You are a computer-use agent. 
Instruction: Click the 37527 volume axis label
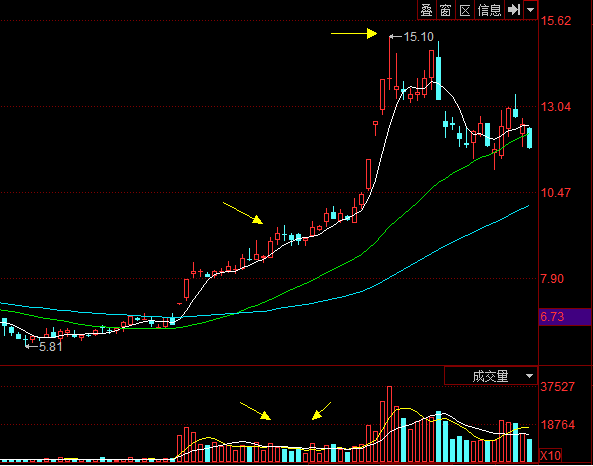click(557, 387)
